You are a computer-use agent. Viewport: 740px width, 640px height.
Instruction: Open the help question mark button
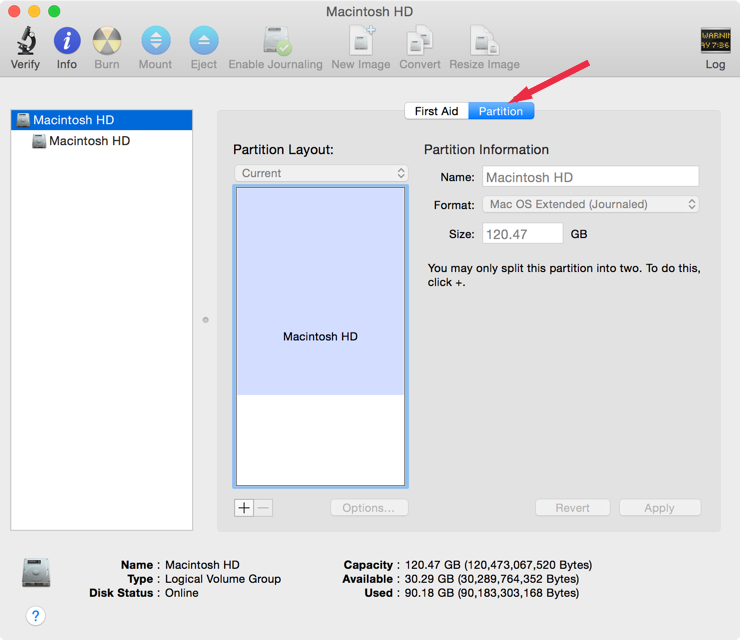tap(36, 615)
